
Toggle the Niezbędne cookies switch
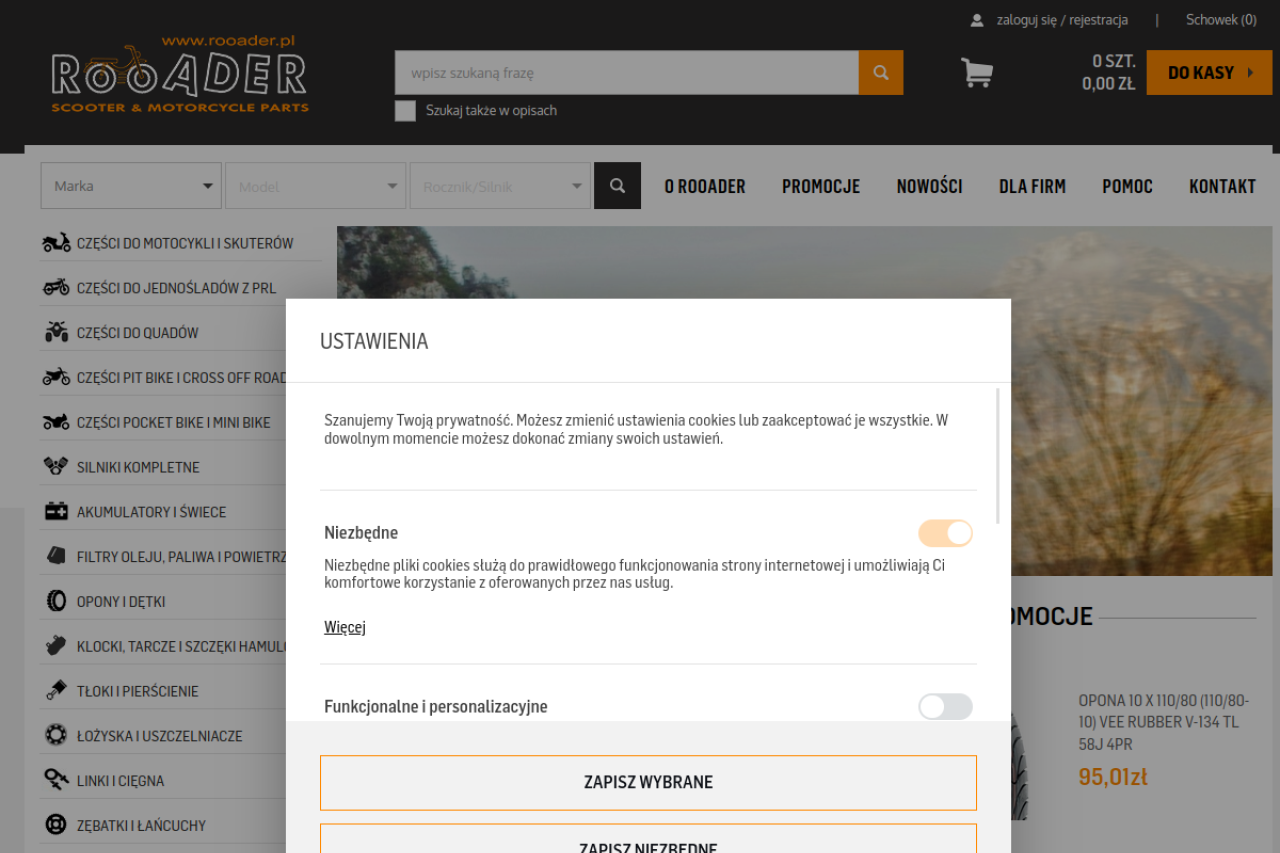click(x=945, y=533)
